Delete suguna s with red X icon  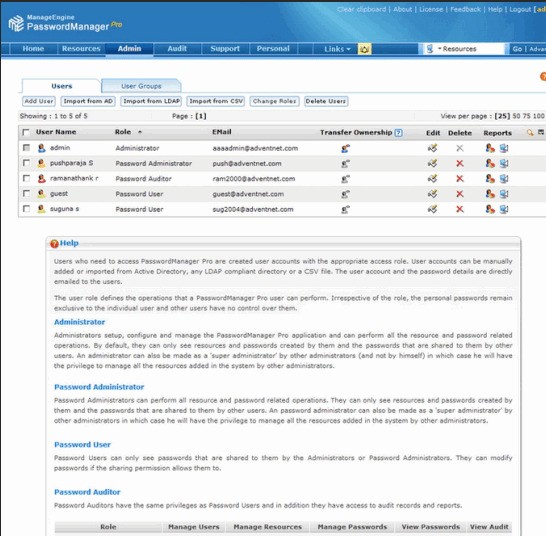460,209
